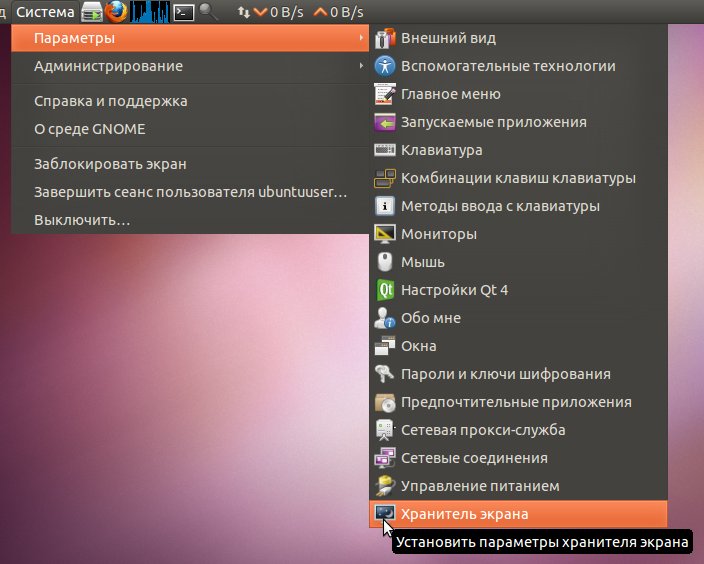Click the Комбинации клавиш клавиатуры icon
This screenshot has width=704, height=564.
coord(385,178)
